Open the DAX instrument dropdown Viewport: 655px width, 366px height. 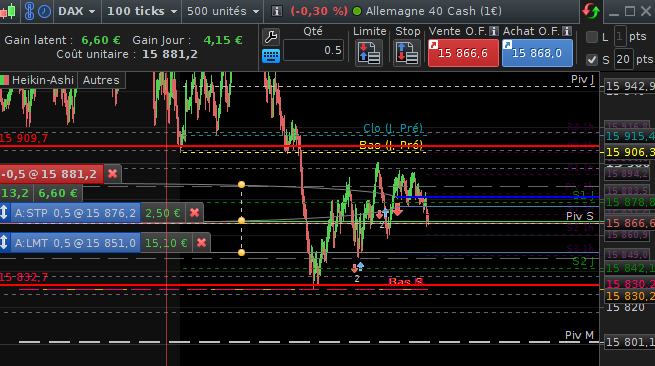tap(77, 11)
